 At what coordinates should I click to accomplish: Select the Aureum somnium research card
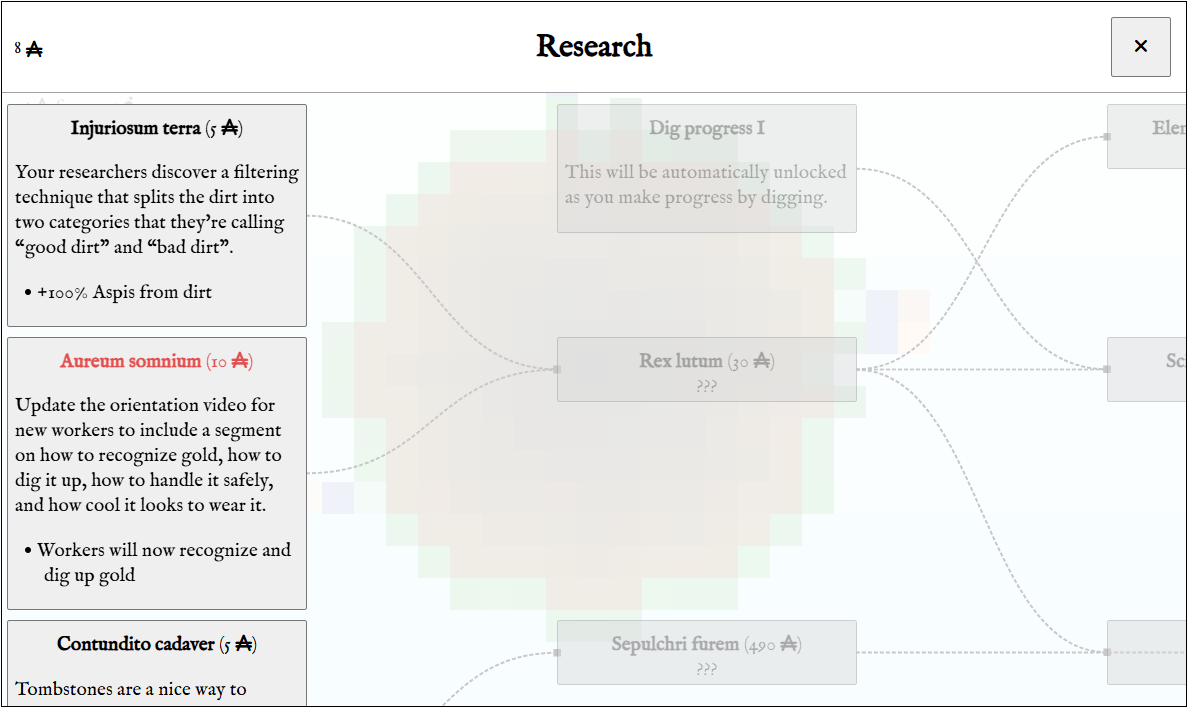pos(157,473)
